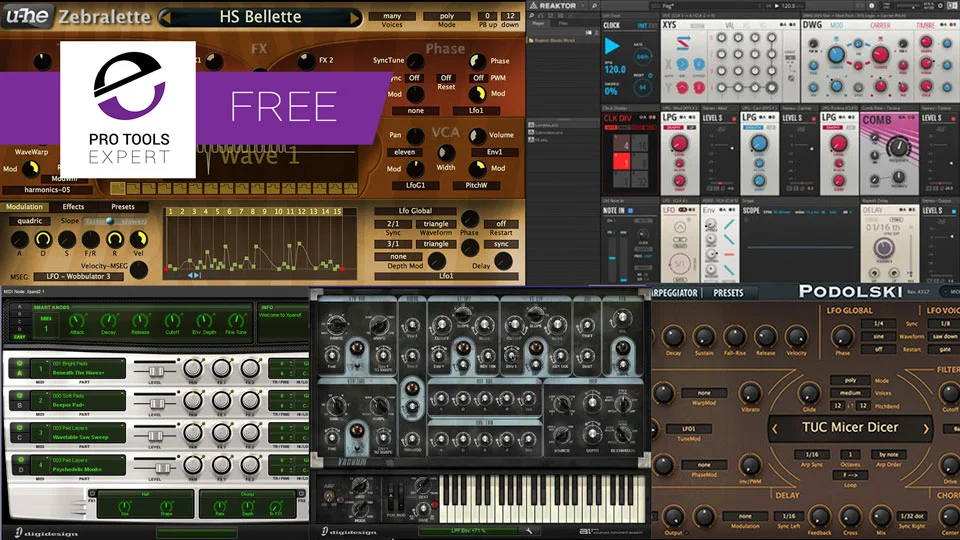960x540 pixels.
Task: Click the Xpand2 part B pan knob
Action: point(192,400)
